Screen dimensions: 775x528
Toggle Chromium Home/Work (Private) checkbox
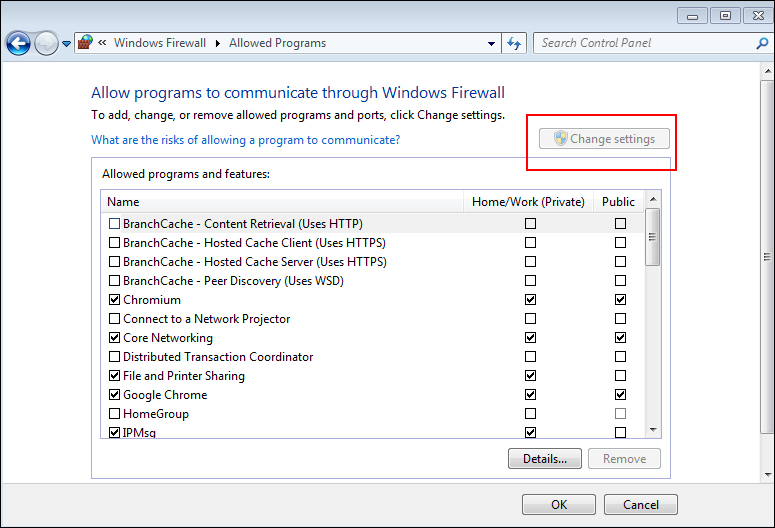[530, 300]
